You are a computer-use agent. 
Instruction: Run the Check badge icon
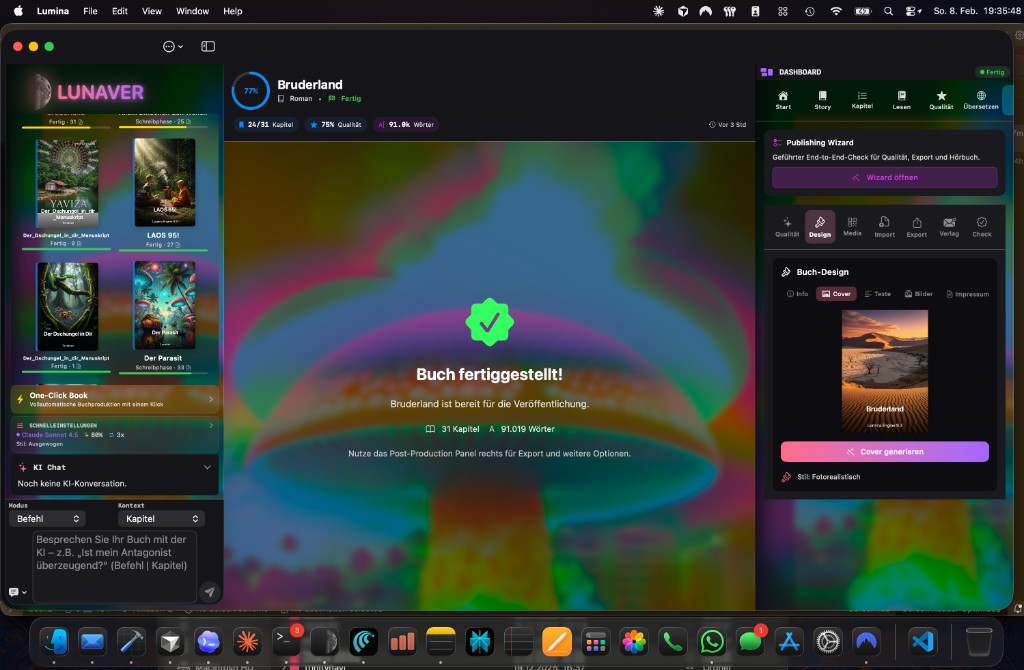click(980, 226)
